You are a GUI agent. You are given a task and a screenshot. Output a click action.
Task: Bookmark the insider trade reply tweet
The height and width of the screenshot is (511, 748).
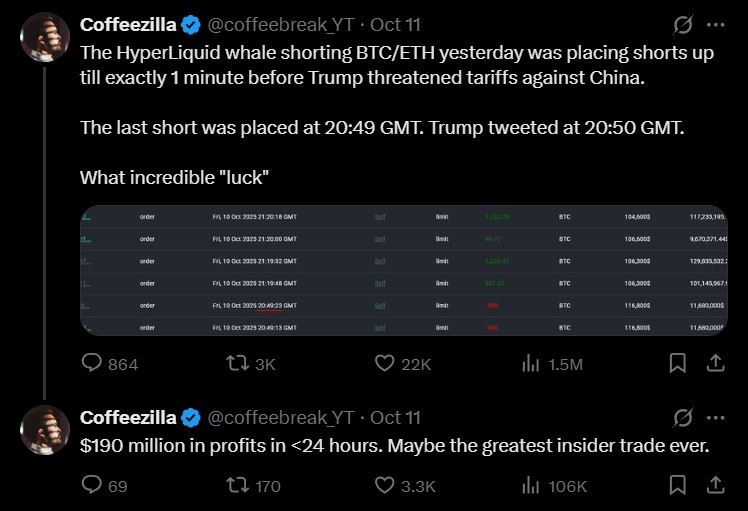(x=677, y=485)
